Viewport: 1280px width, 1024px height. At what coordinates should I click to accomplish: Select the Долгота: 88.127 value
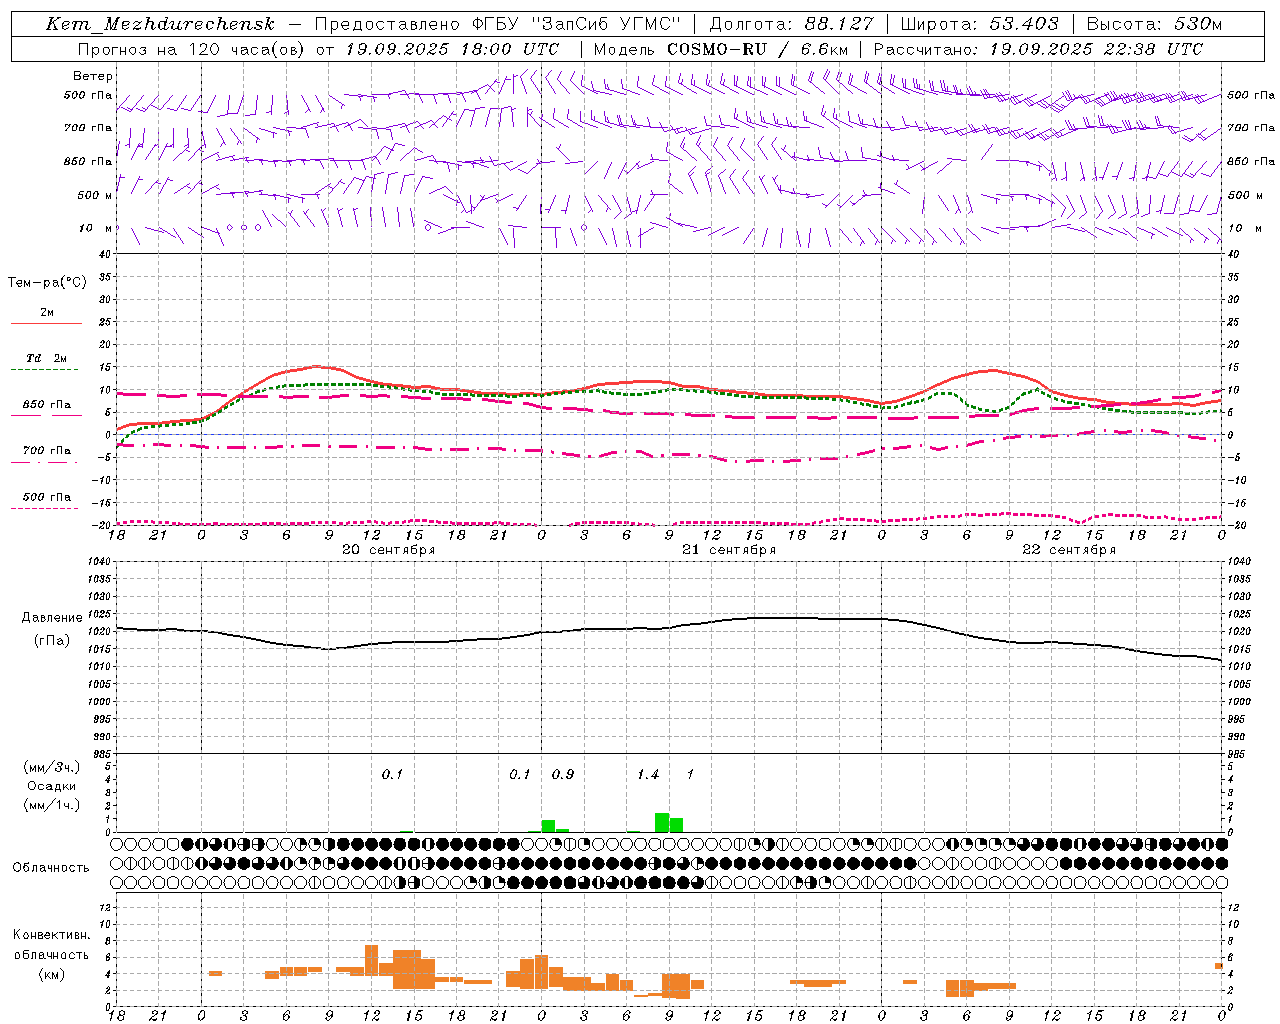point(791,25)
